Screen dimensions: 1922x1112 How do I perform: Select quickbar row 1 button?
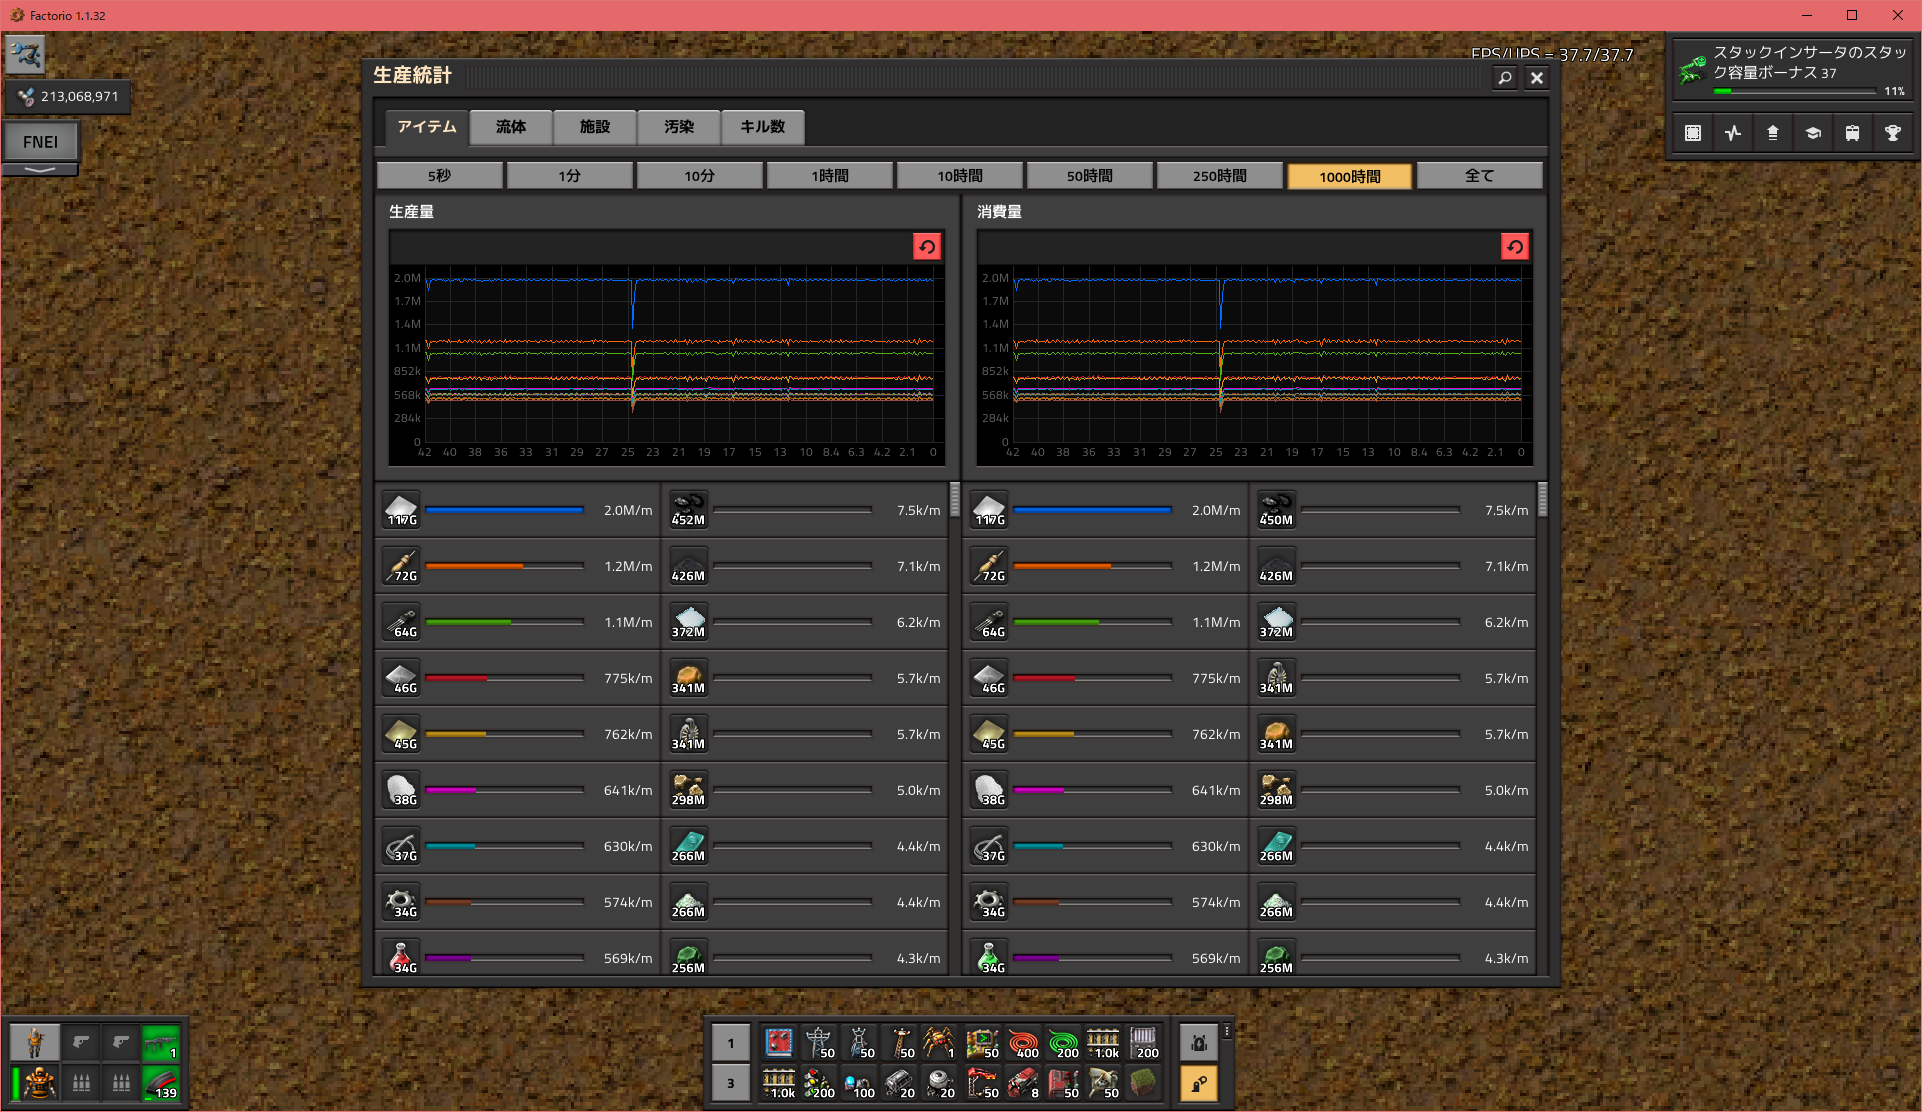point(731,1043)
